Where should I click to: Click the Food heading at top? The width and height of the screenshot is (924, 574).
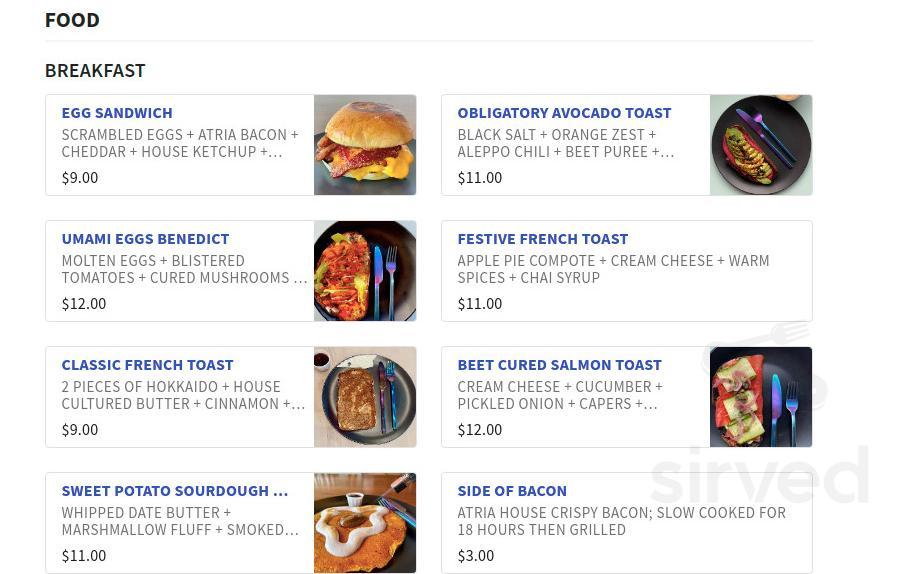coord(72,20)
